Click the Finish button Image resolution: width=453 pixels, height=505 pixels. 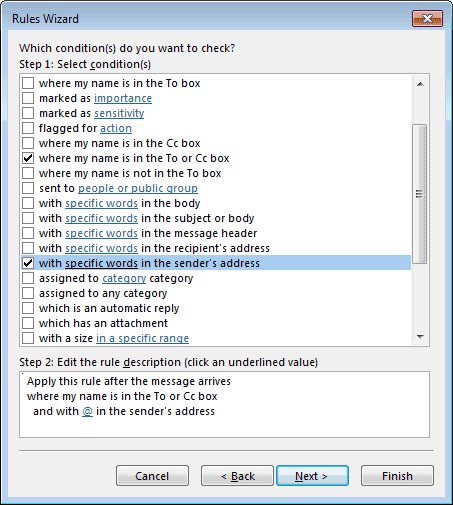click(397, 476)
